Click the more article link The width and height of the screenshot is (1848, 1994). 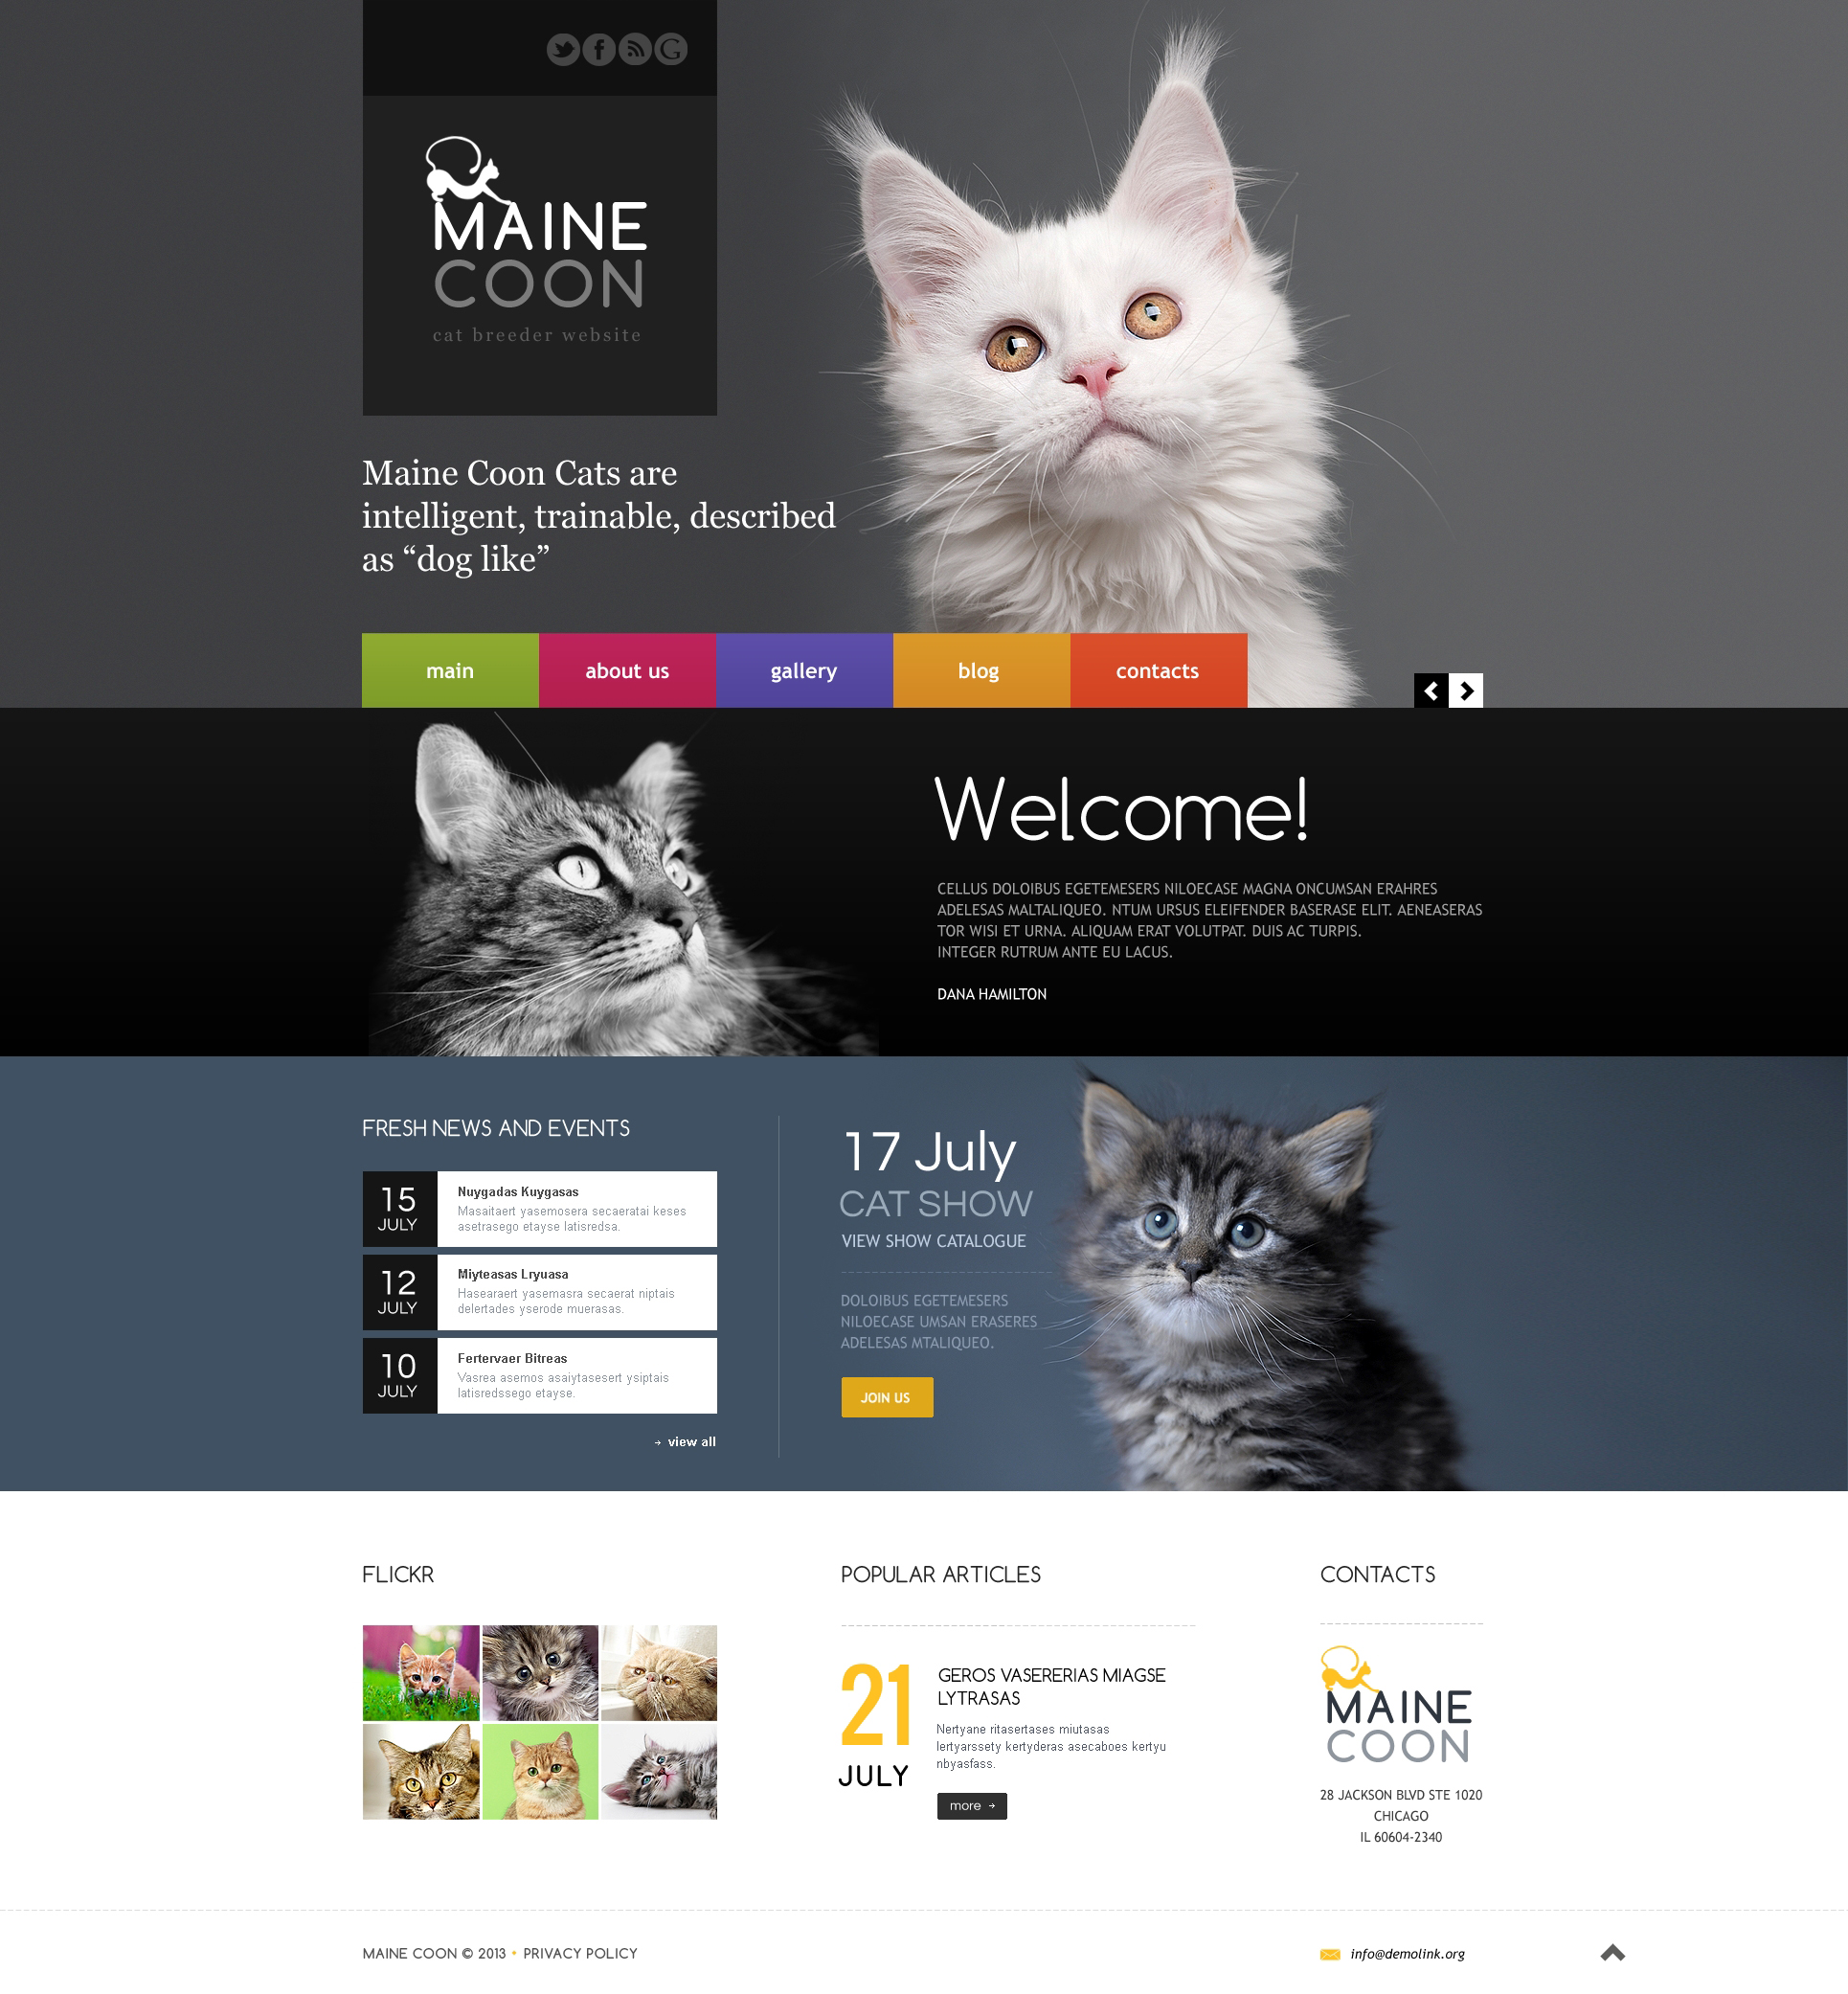pyautogui.click(x=971, y=1804)
